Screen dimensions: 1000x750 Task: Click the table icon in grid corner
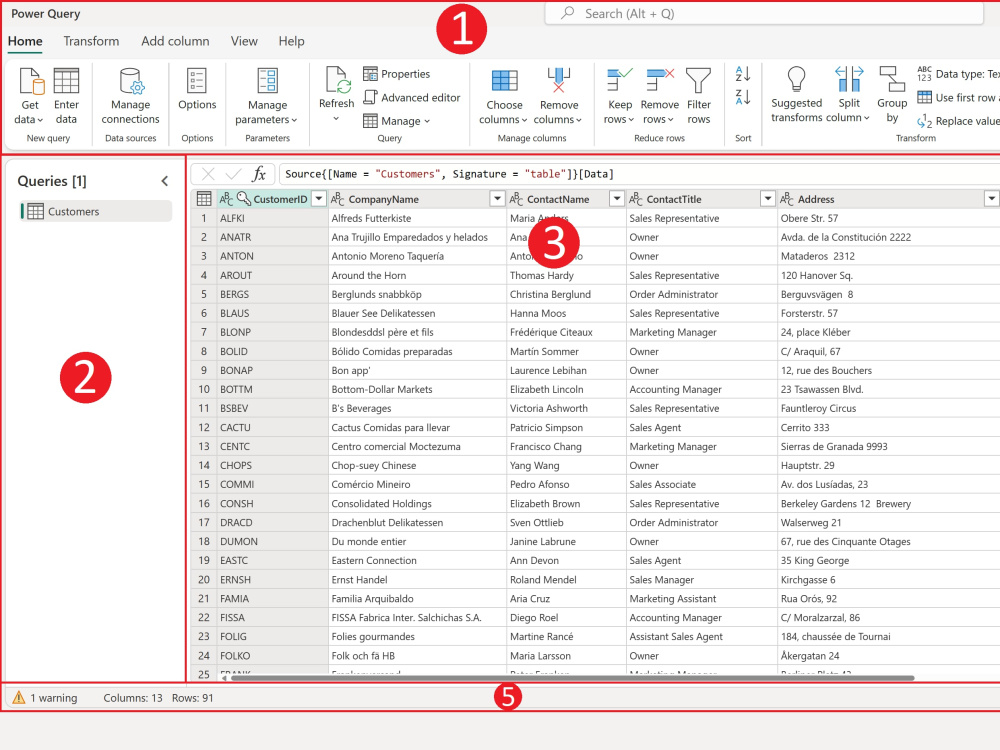[x=204, y=199]
